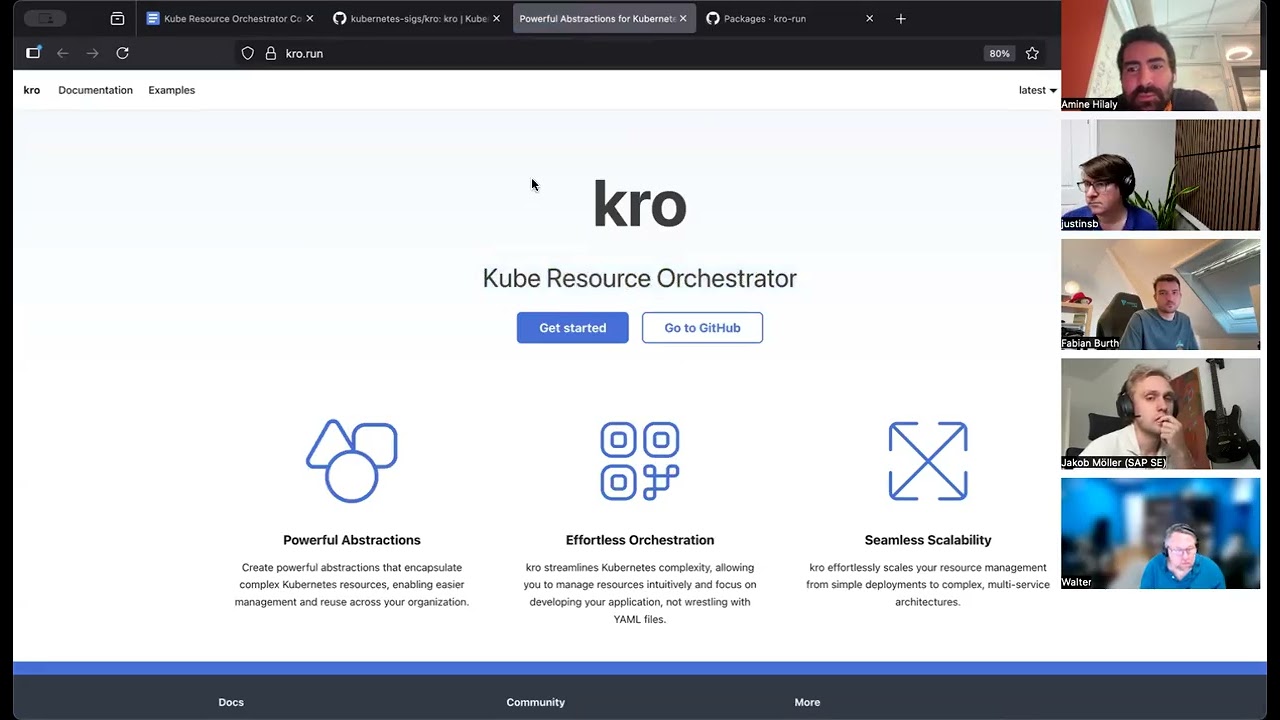Click the More footer heading
Image resolution: width=1280 pixels, height=720 pixels.
pyautogui.click(x=807, y=702)
